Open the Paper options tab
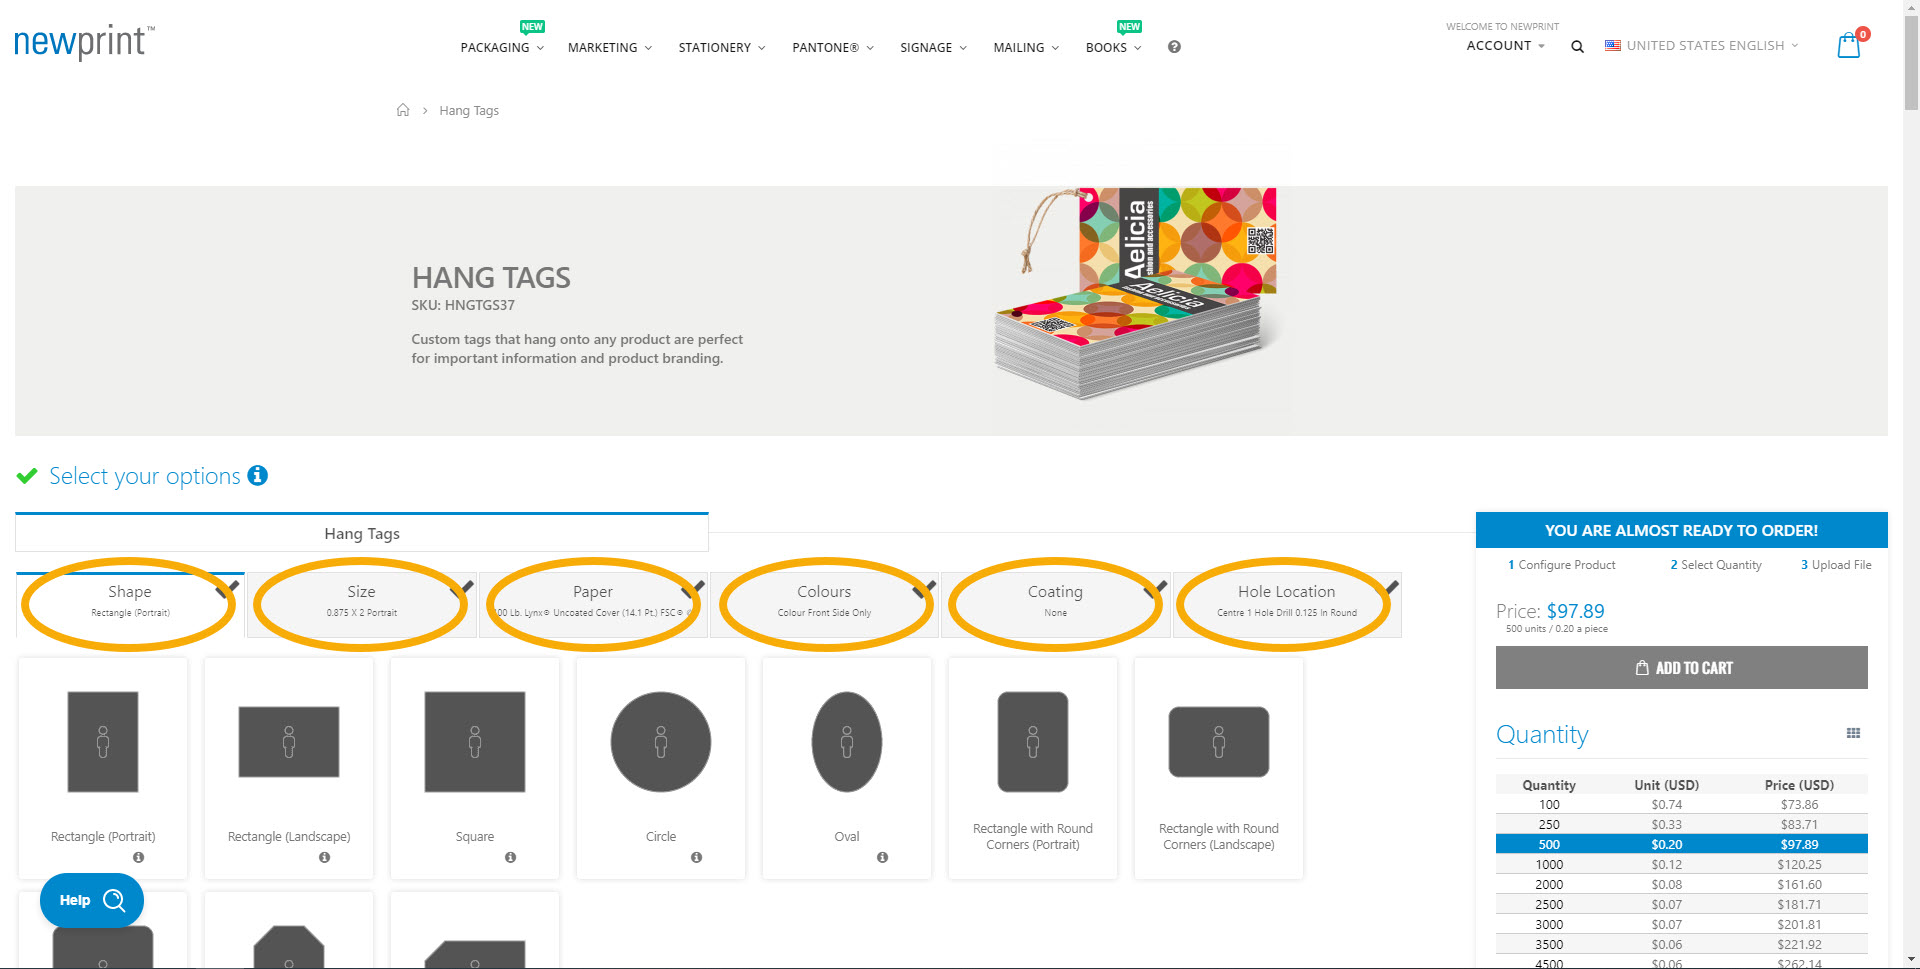 (x=593, y=604)
